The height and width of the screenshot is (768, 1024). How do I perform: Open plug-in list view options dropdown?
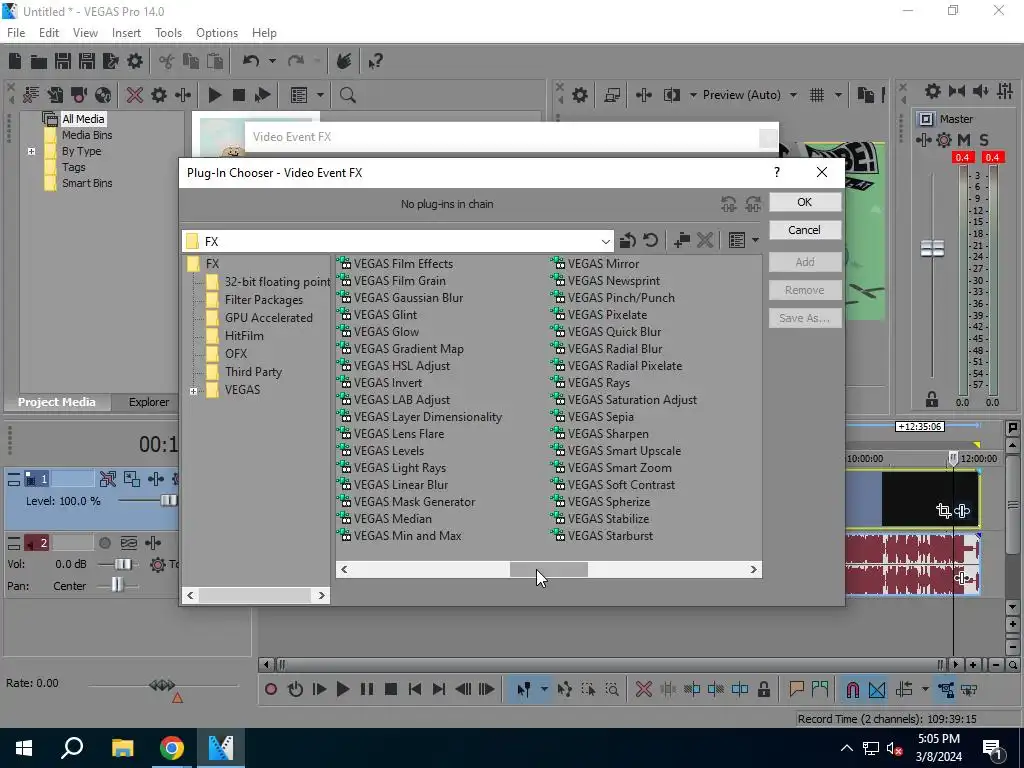(x=756, y=240)
